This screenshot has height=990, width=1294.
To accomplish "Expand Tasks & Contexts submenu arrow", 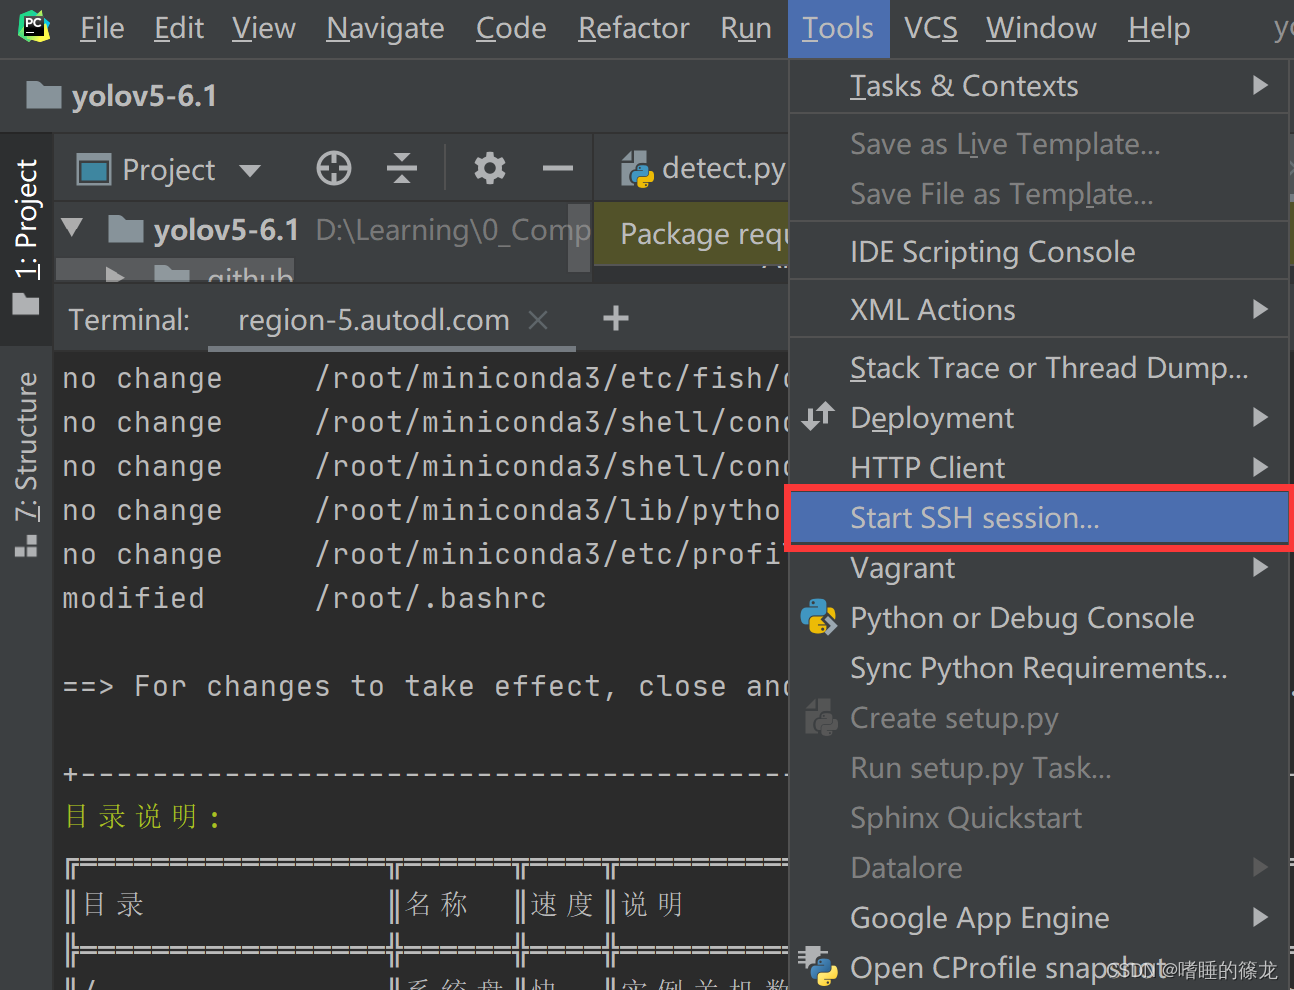I will 1260,85.
